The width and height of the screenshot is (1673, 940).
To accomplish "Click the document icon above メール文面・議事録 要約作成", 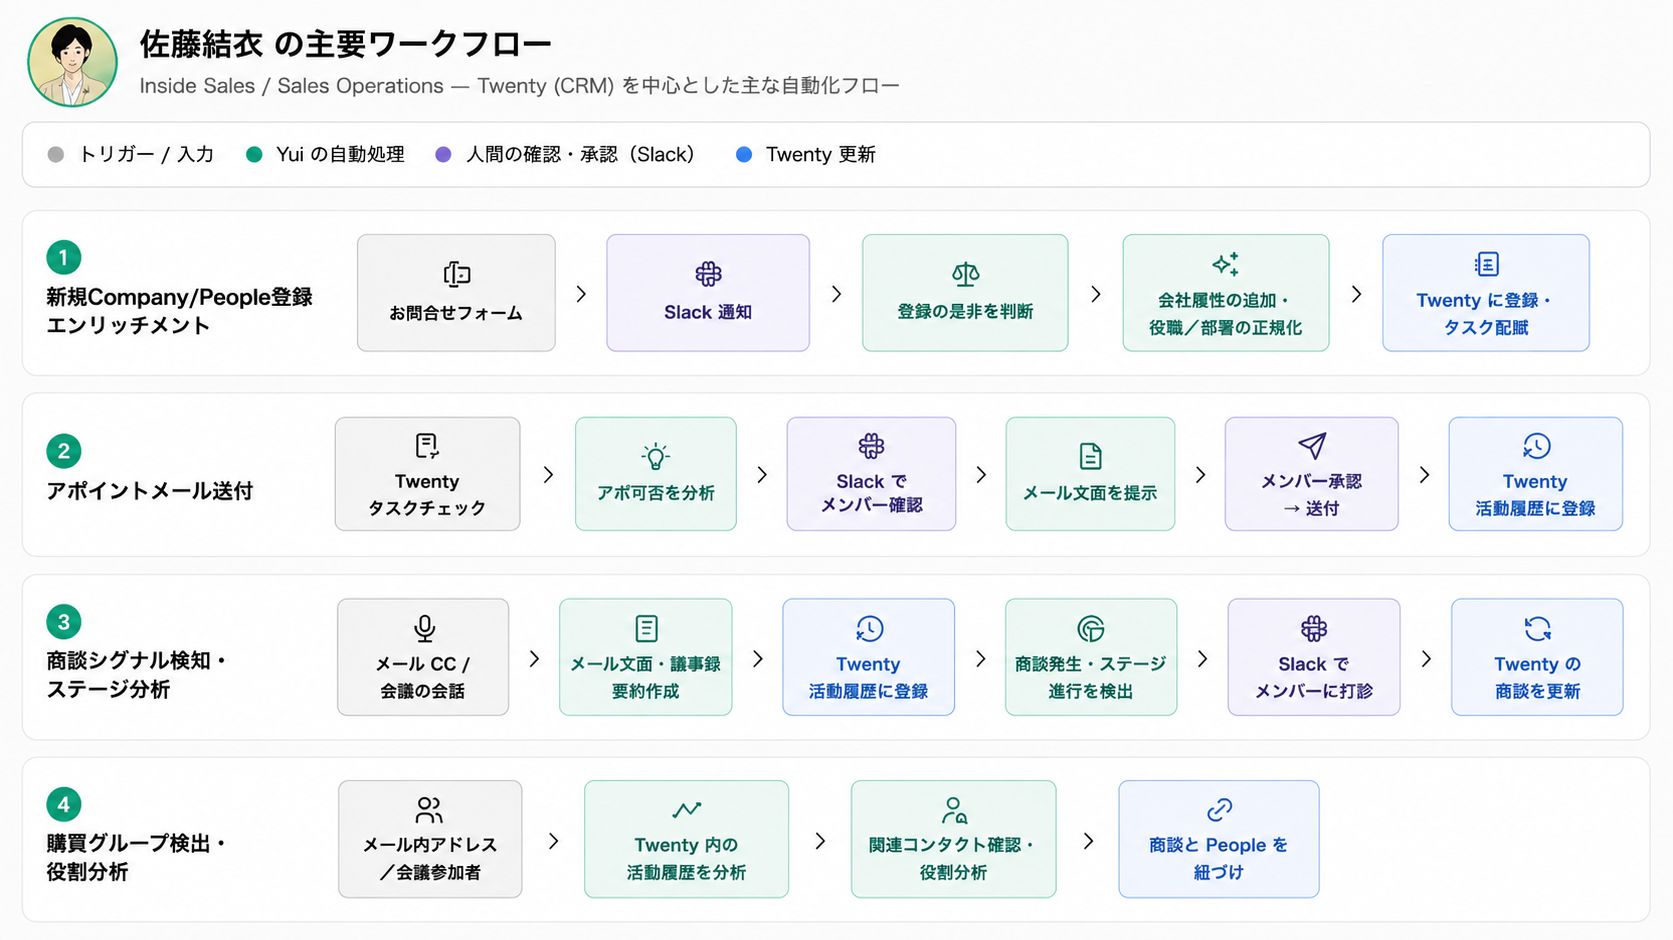I will (x=646, y=628).
